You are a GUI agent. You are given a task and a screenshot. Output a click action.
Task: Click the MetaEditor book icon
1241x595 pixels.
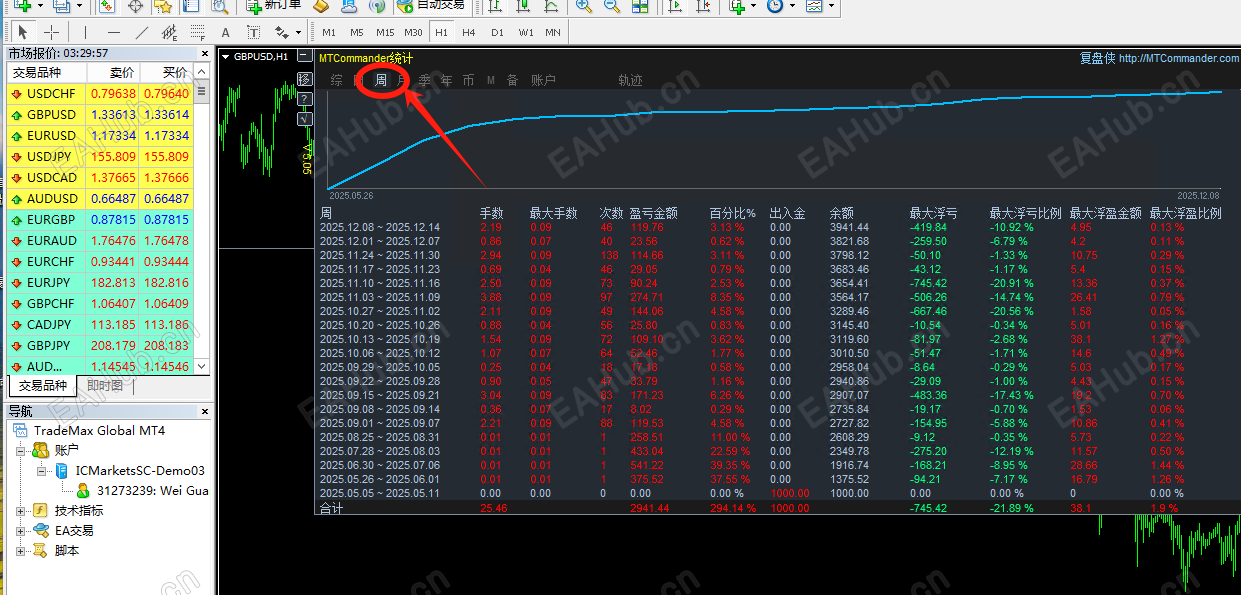(322, 6)
